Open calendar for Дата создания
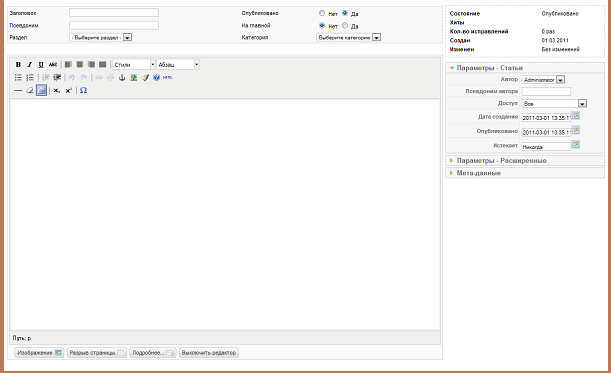This screenshot has height=373, width=611. [x=576, y=116]
